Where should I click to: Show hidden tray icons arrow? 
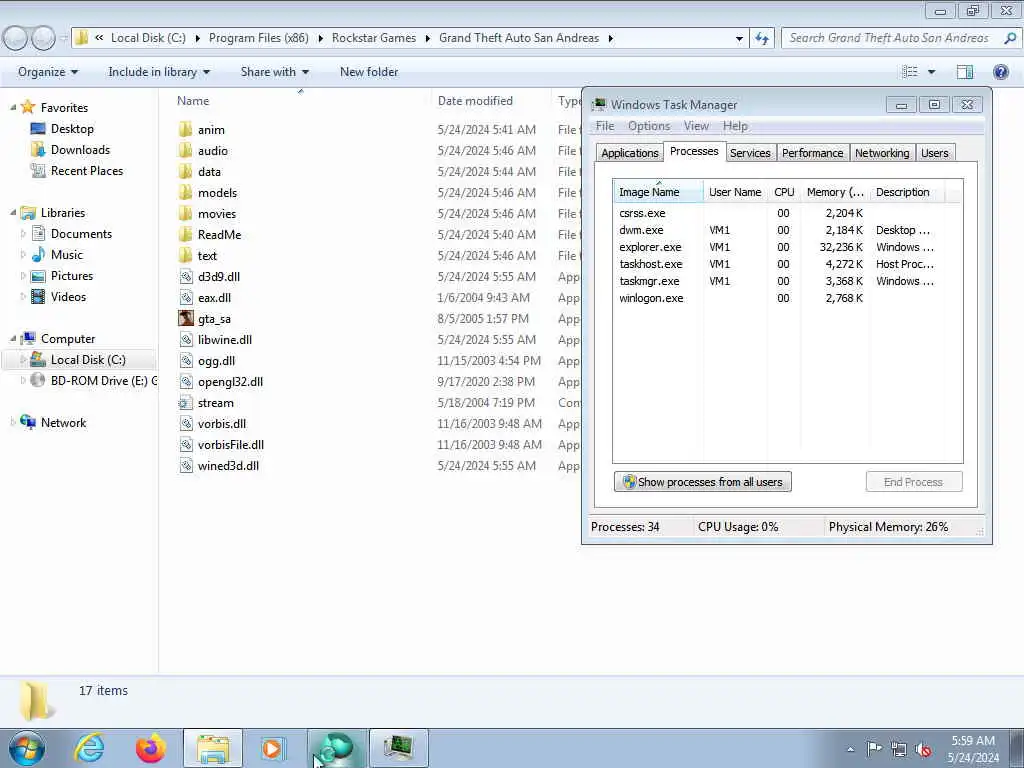850,749
